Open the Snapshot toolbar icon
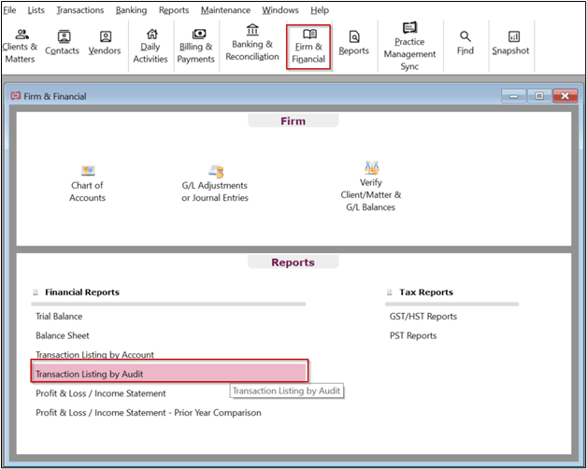The image size is (587, 469). (x=511, y=43)
